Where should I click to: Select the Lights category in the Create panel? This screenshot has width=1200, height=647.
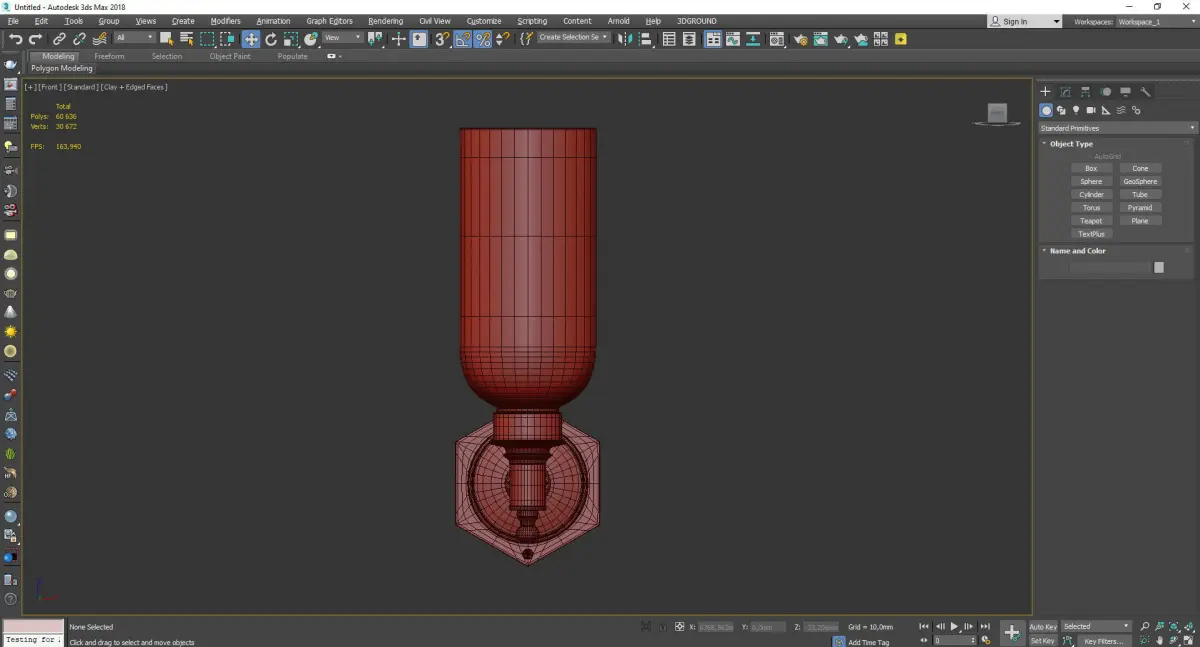coord(1076,110)
